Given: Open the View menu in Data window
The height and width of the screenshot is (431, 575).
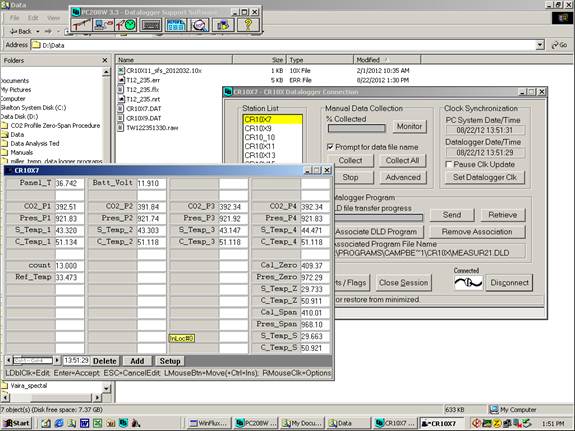Looking at the screenshot, I should tap(53, 18).
